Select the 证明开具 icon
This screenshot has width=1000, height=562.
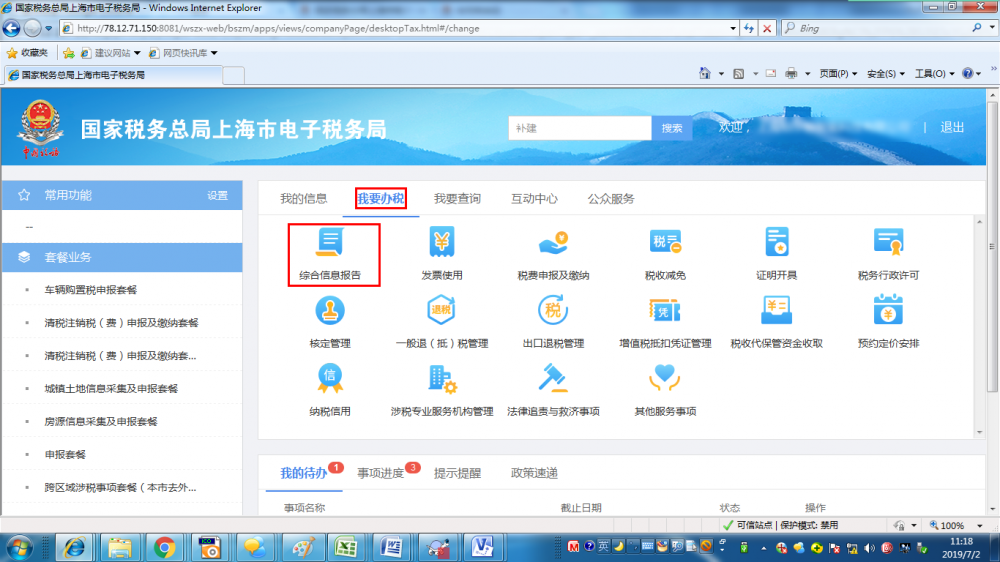coord(777,243)
